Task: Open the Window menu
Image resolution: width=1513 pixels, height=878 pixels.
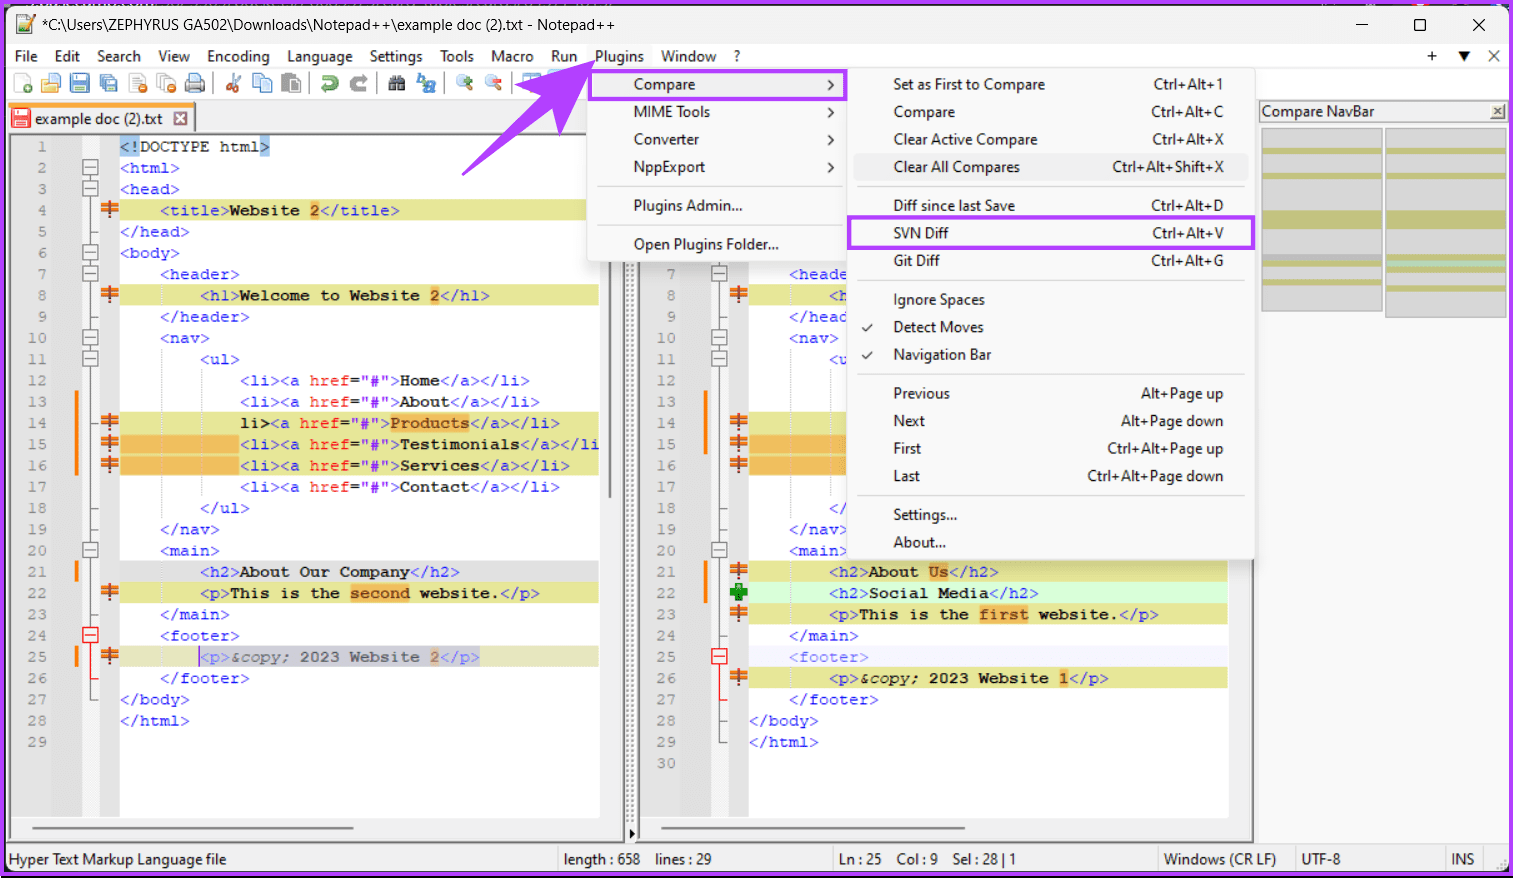Action: (688, 56)
